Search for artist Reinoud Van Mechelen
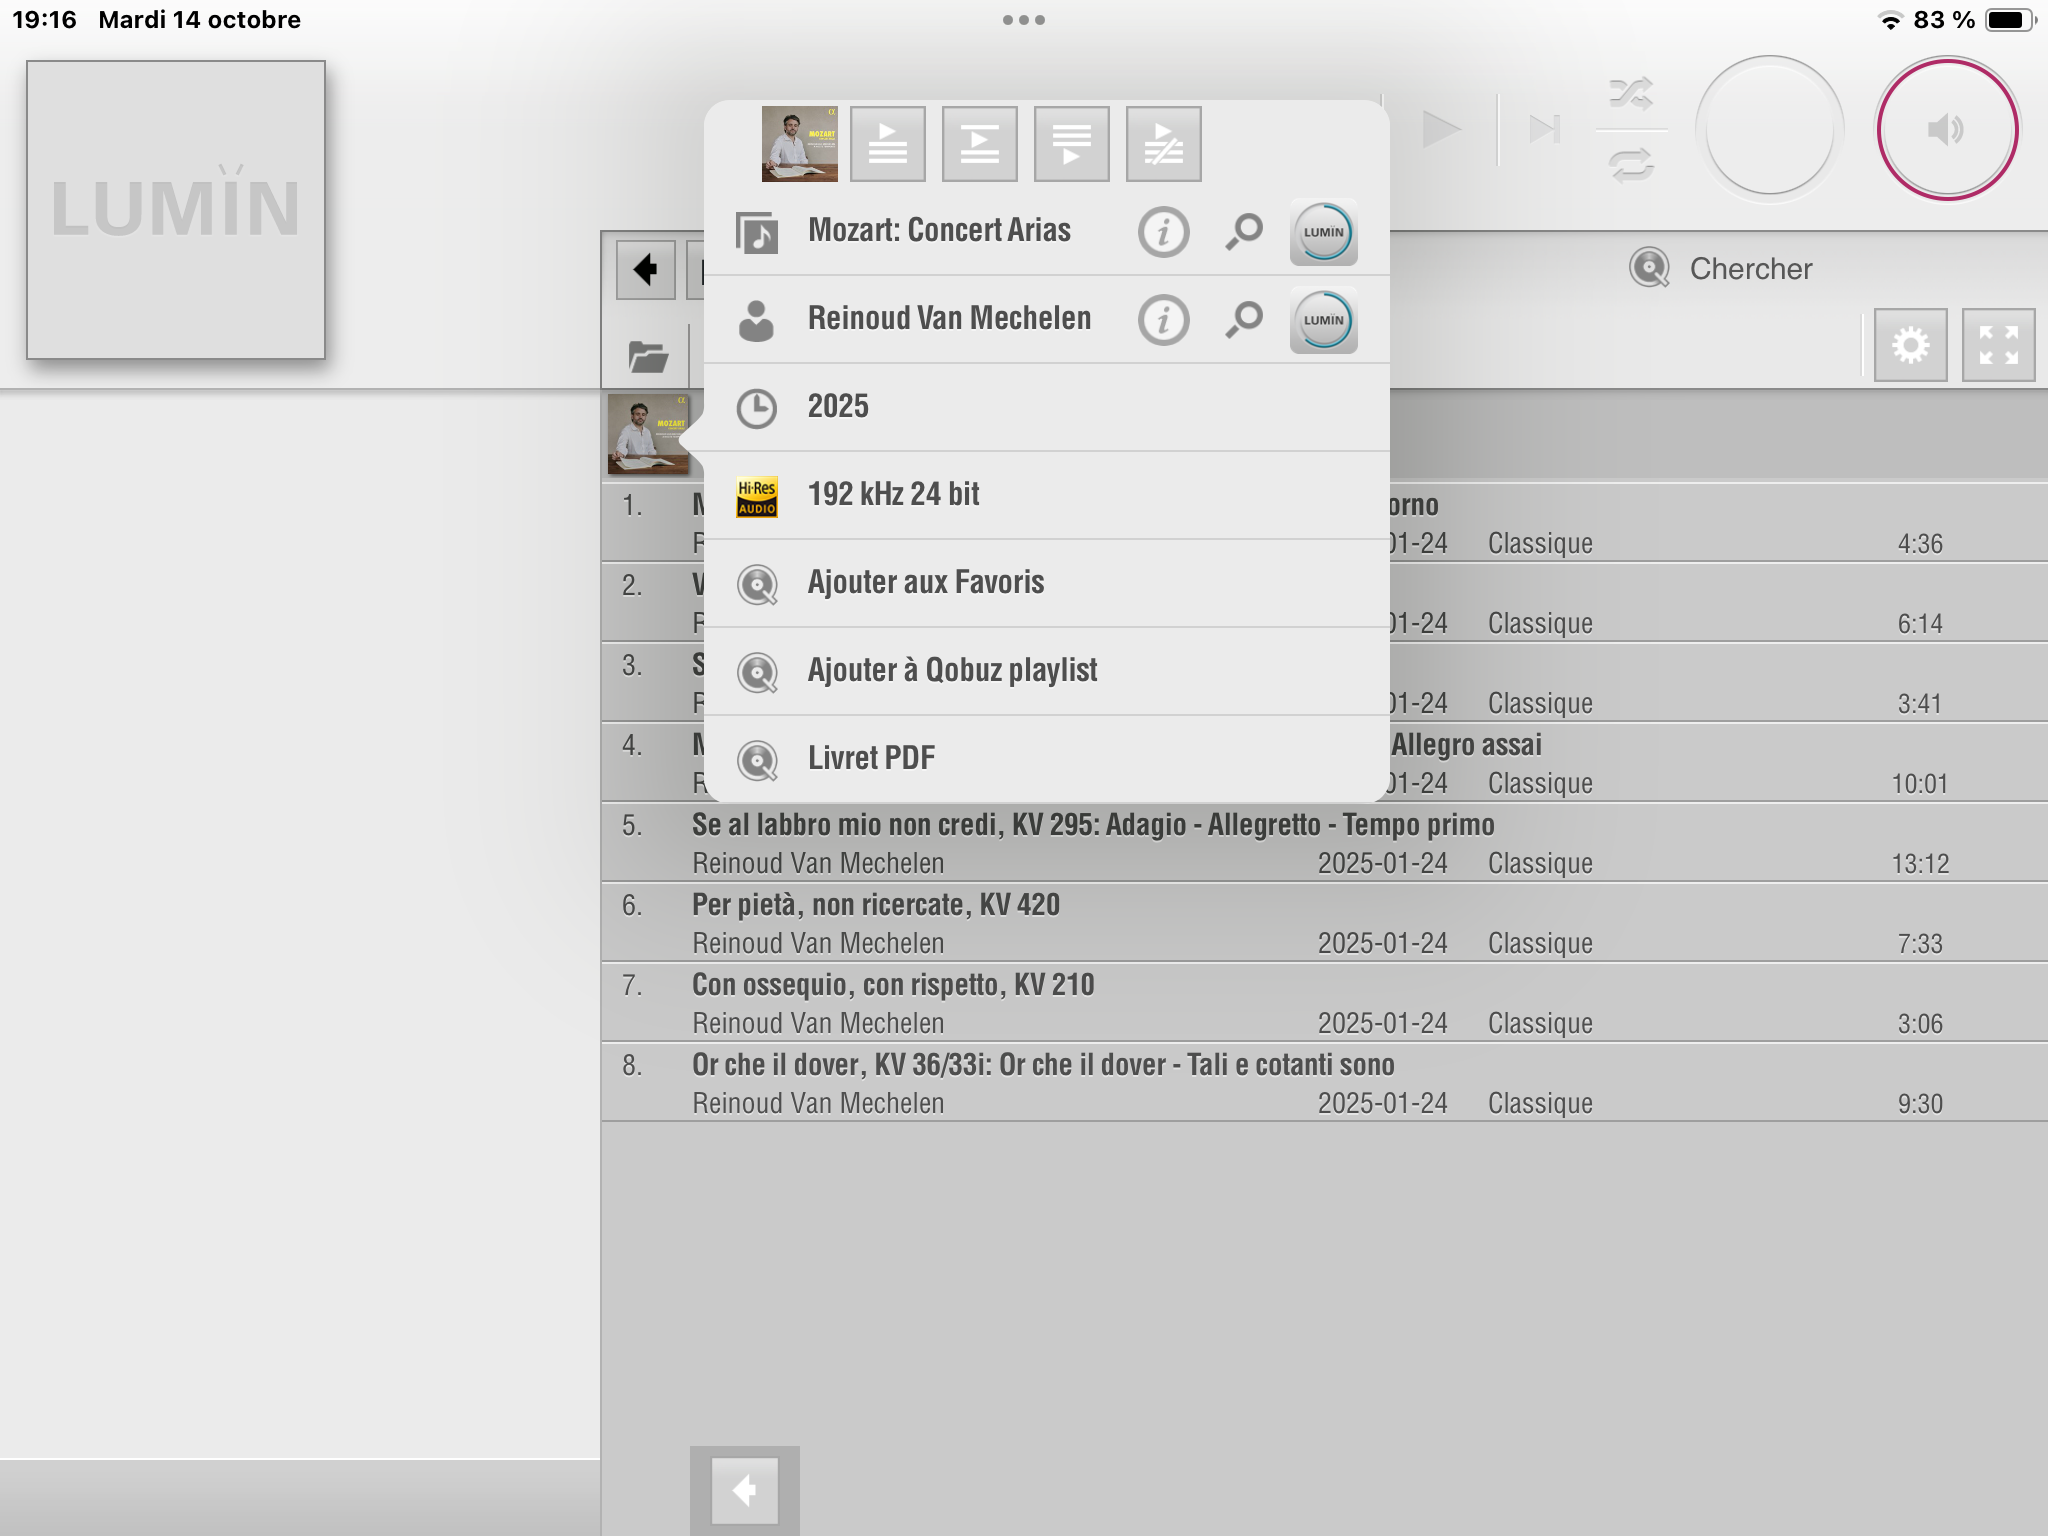The width and height of the screenshot is (2048, 1536). 1244,320
